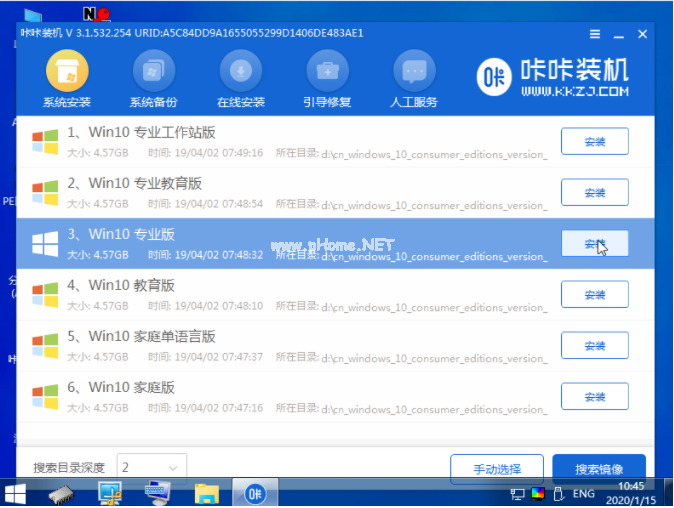Install Win10 家庭单语言版
The width and height of the screenshot is (674, 508).
click(x=594, y=345)
